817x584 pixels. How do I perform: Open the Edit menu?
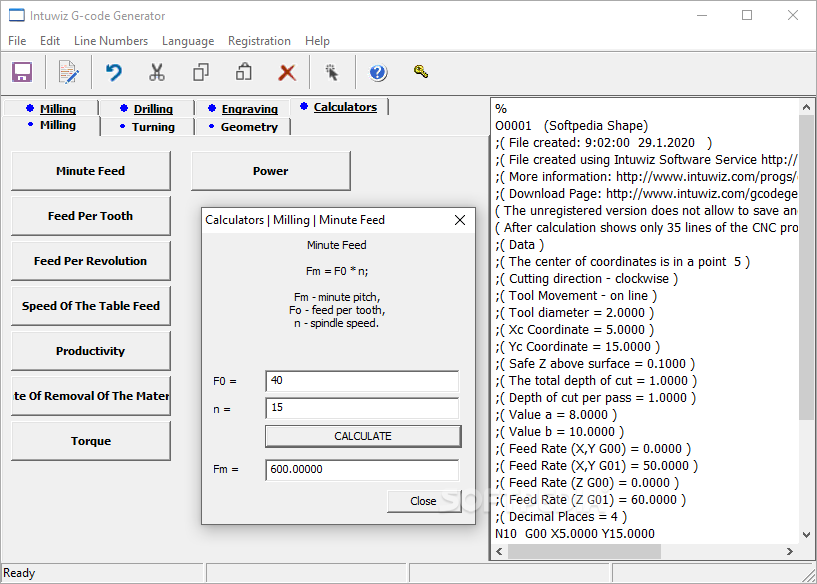(50, 41)
